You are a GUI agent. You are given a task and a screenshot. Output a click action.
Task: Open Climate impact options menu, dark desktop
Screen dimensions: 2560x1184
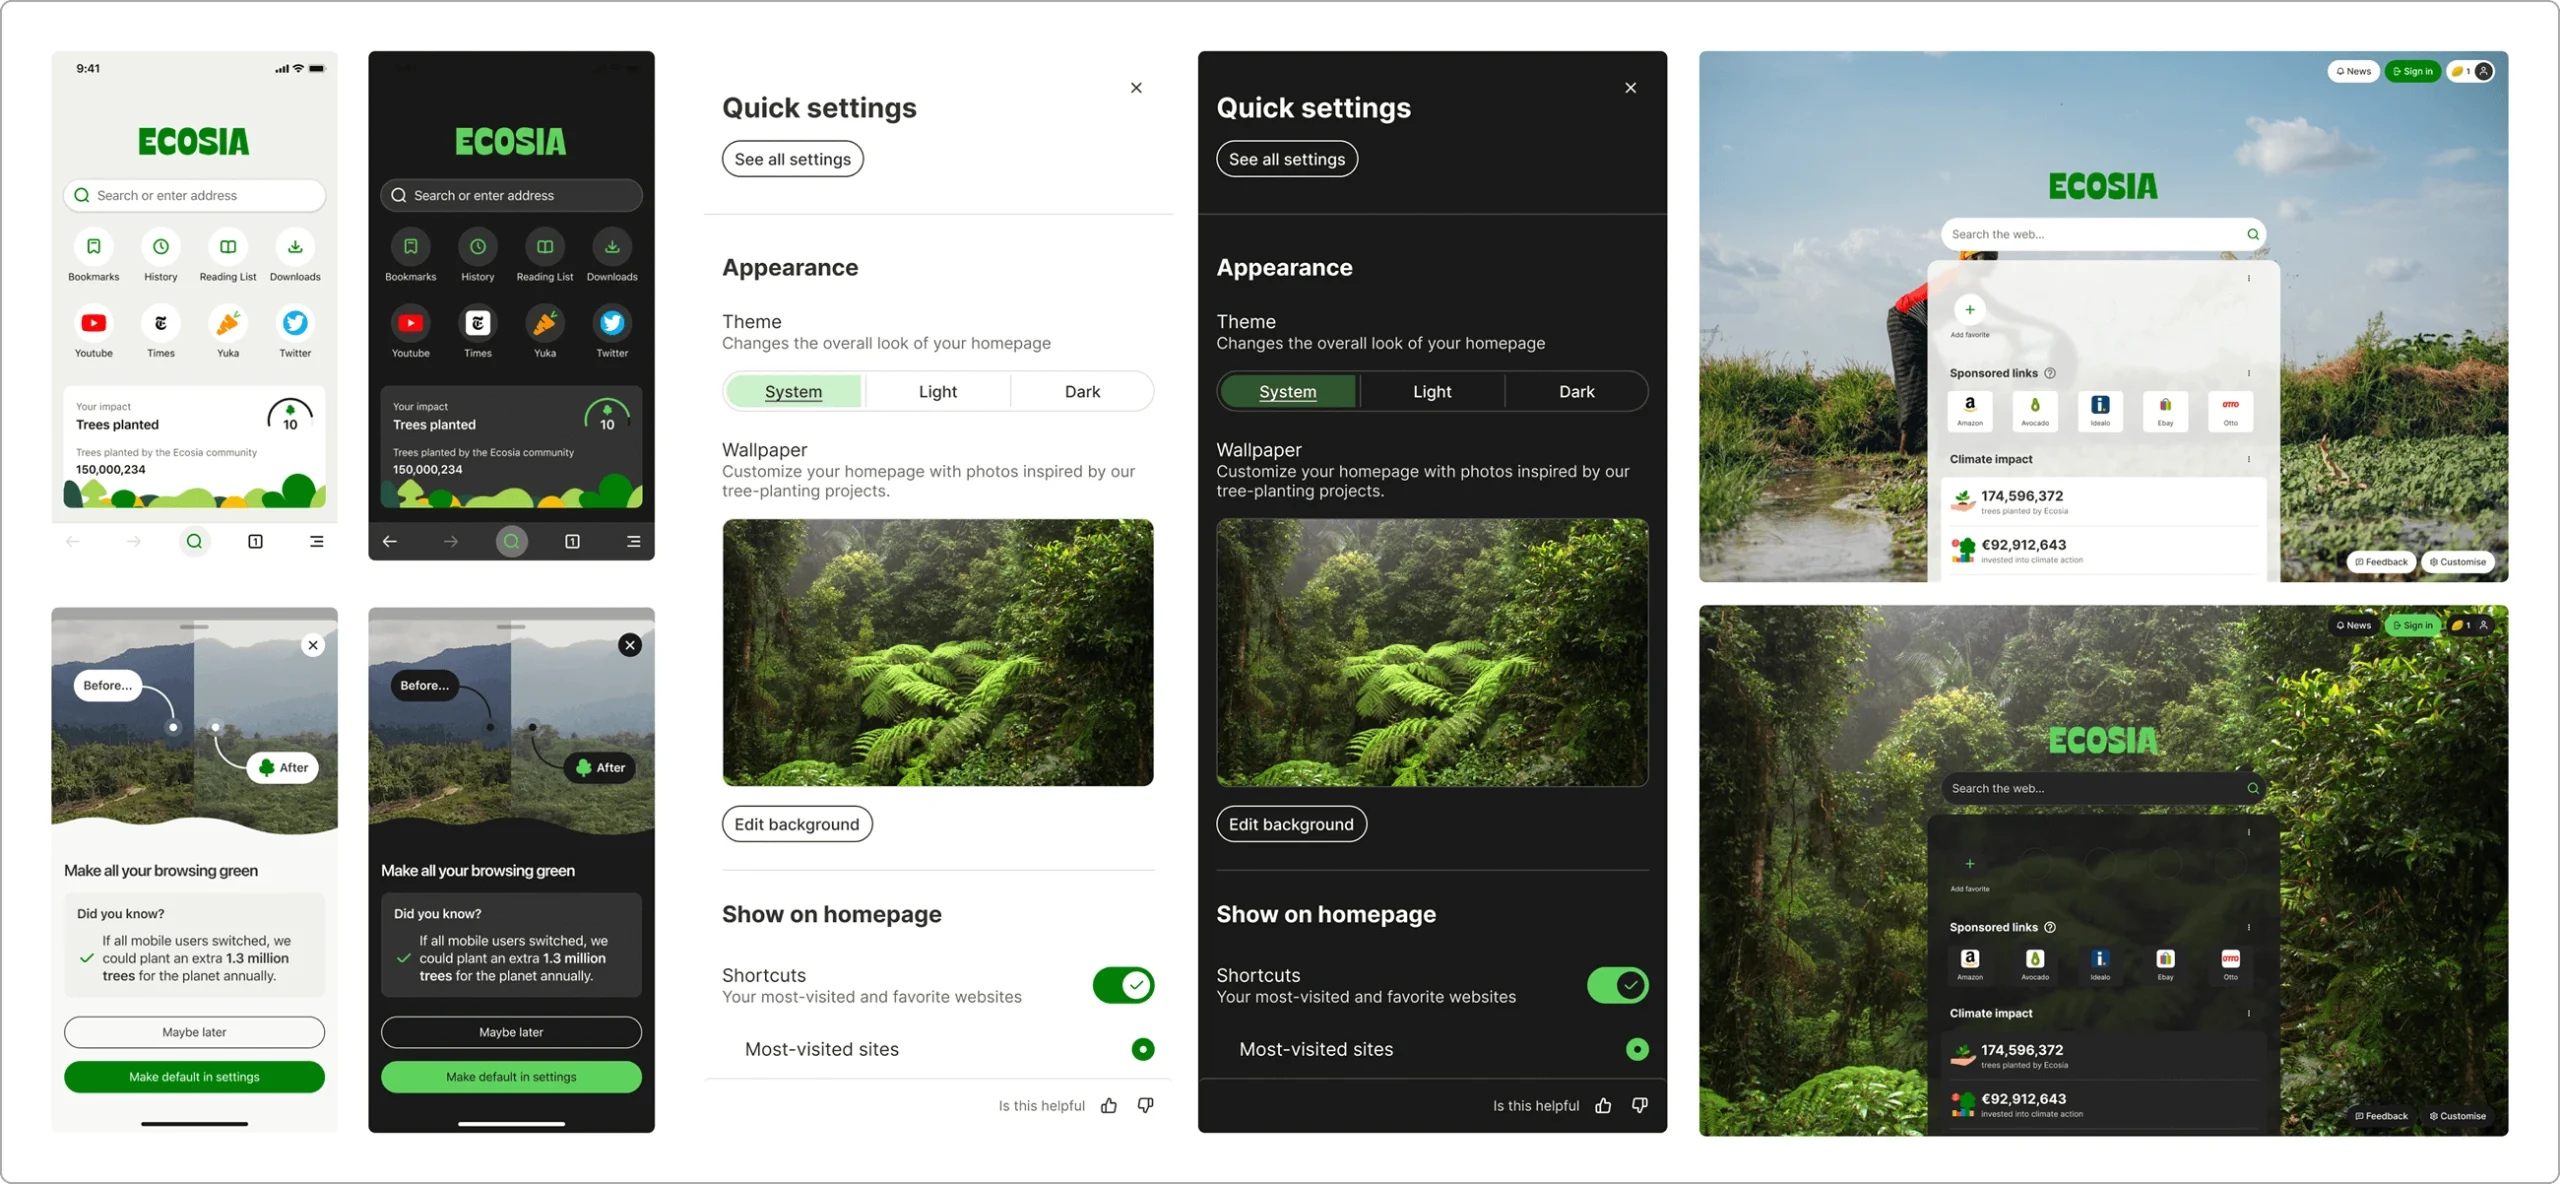click(x=2249, y=1013)
